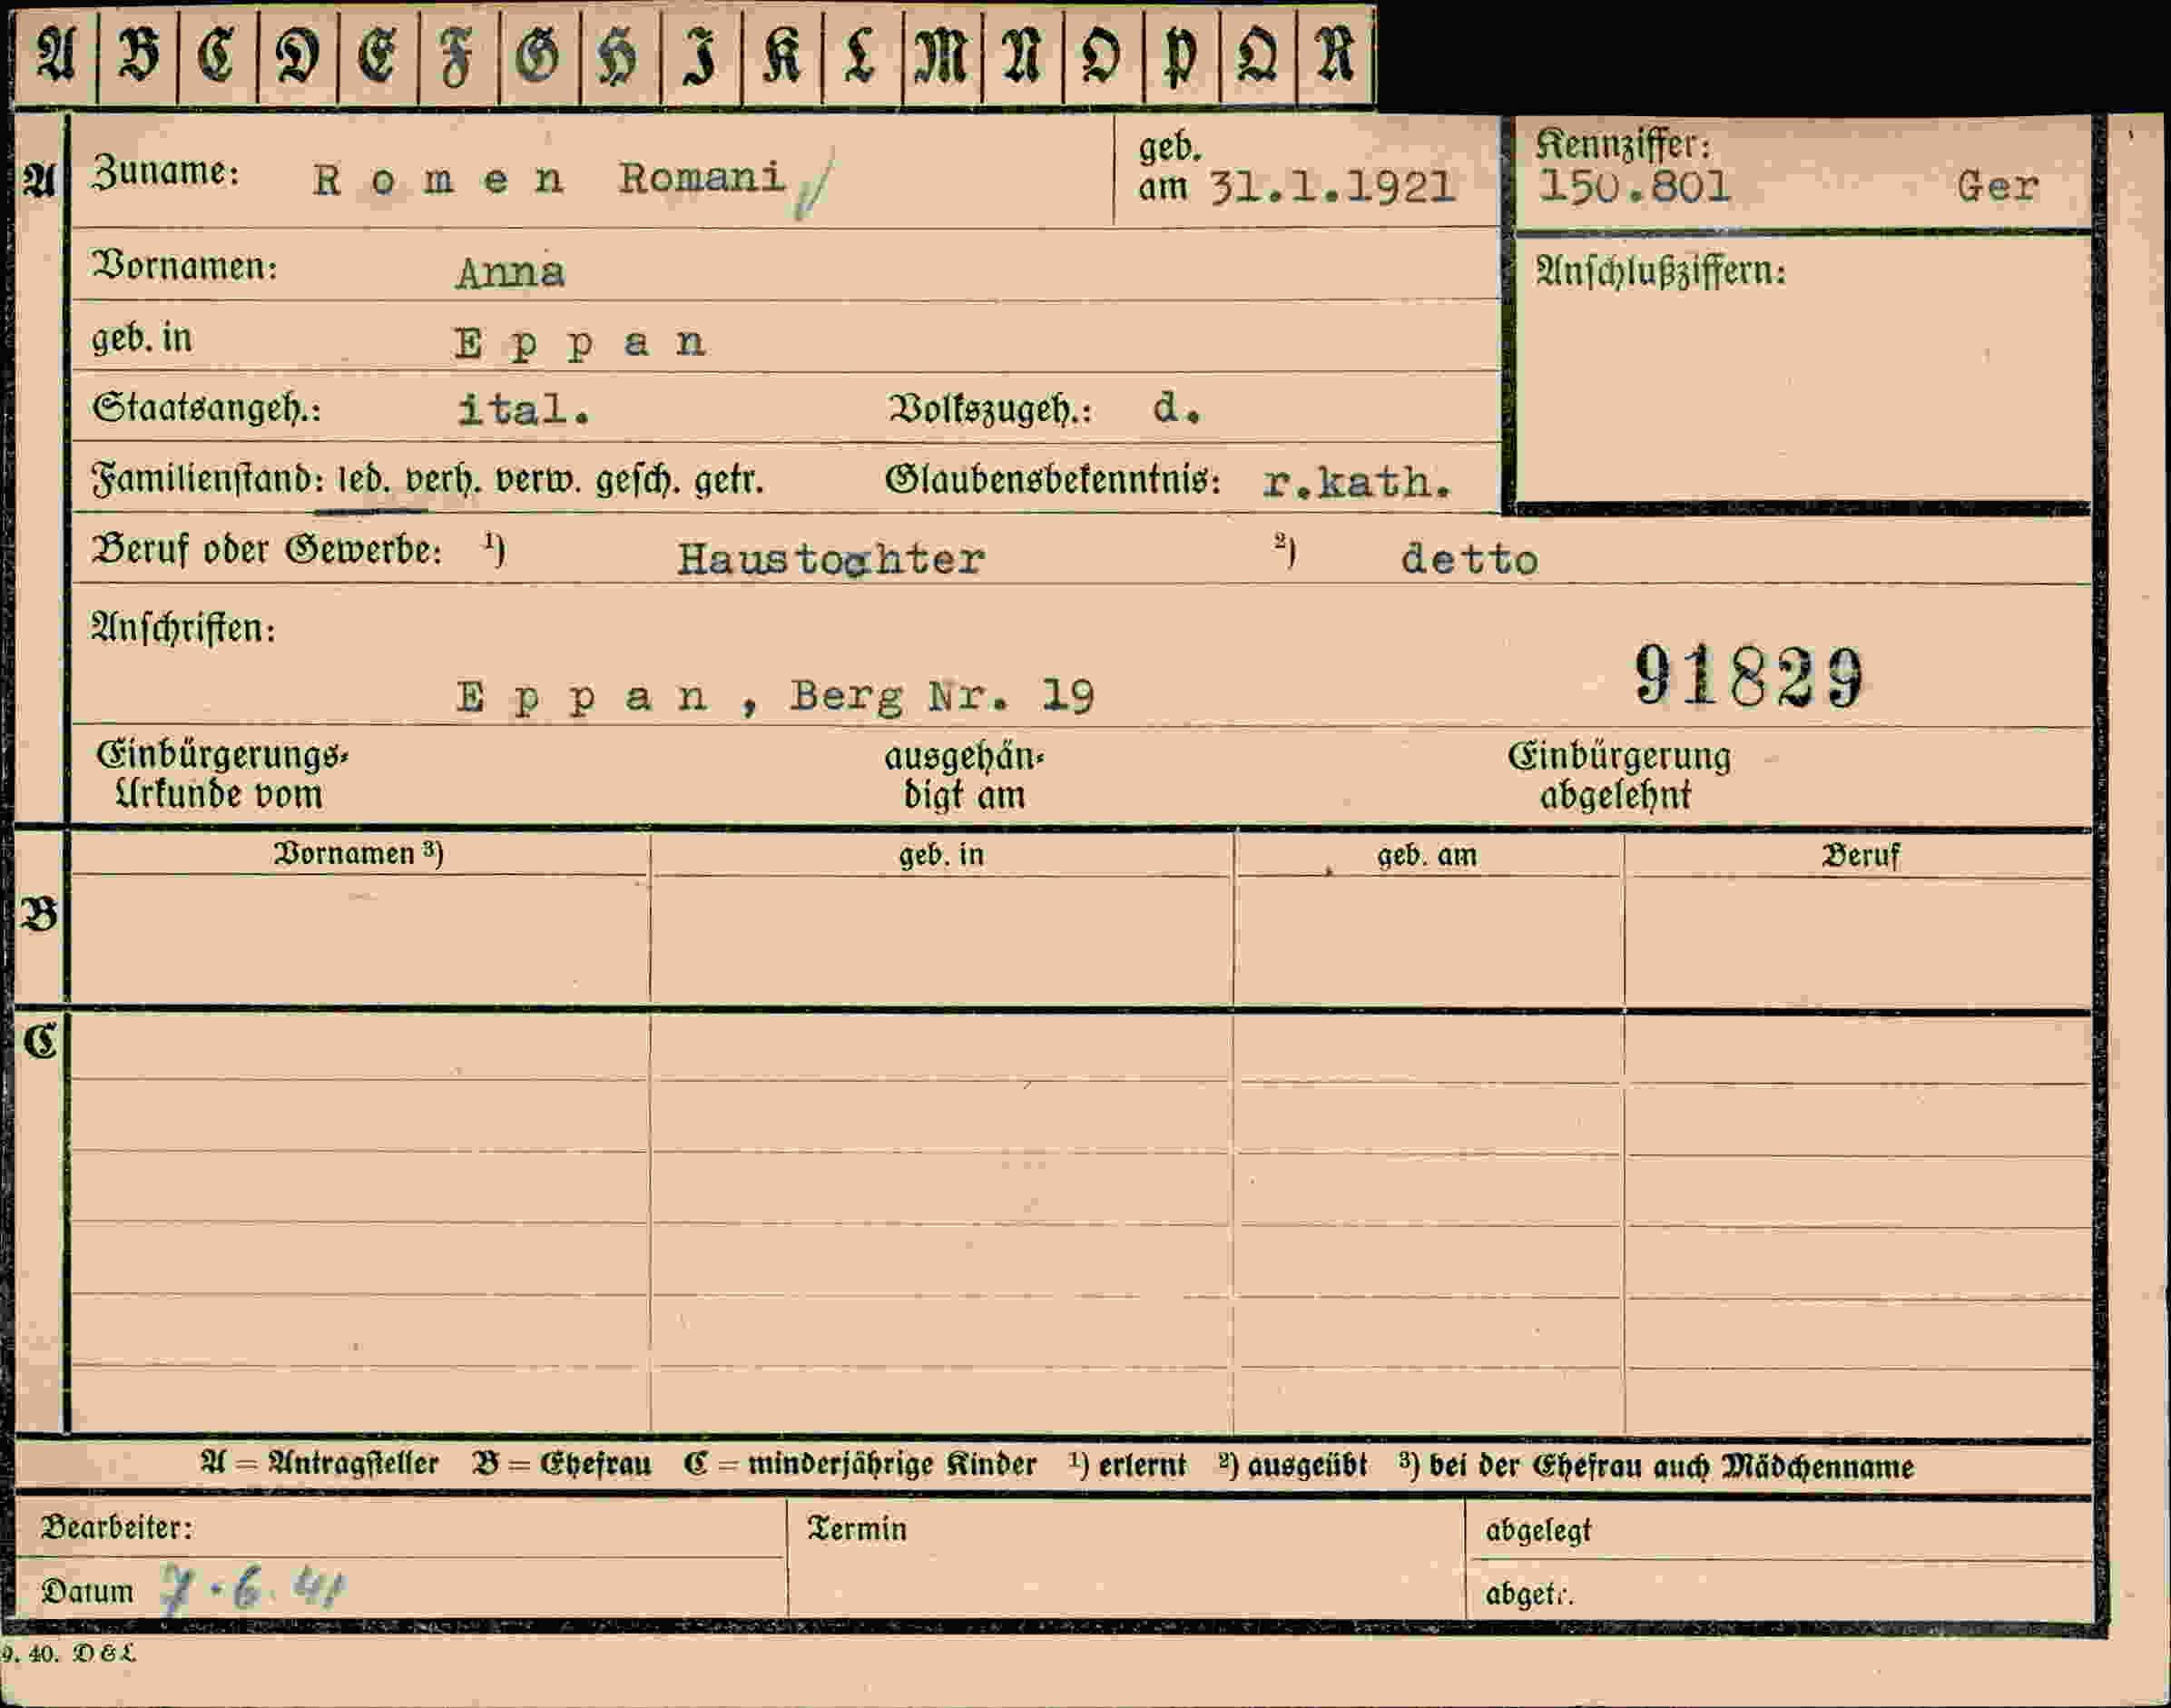Click the stamped number '91829'
2171x1708 pixels.
(x=1749, y=676)
